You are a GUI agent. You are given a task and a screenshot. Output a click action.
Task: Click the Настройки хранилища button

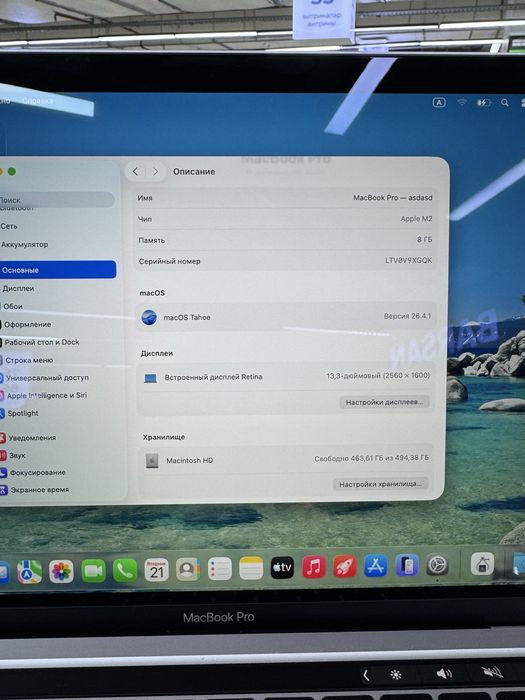pyautogui.click(x=380, y=484)
